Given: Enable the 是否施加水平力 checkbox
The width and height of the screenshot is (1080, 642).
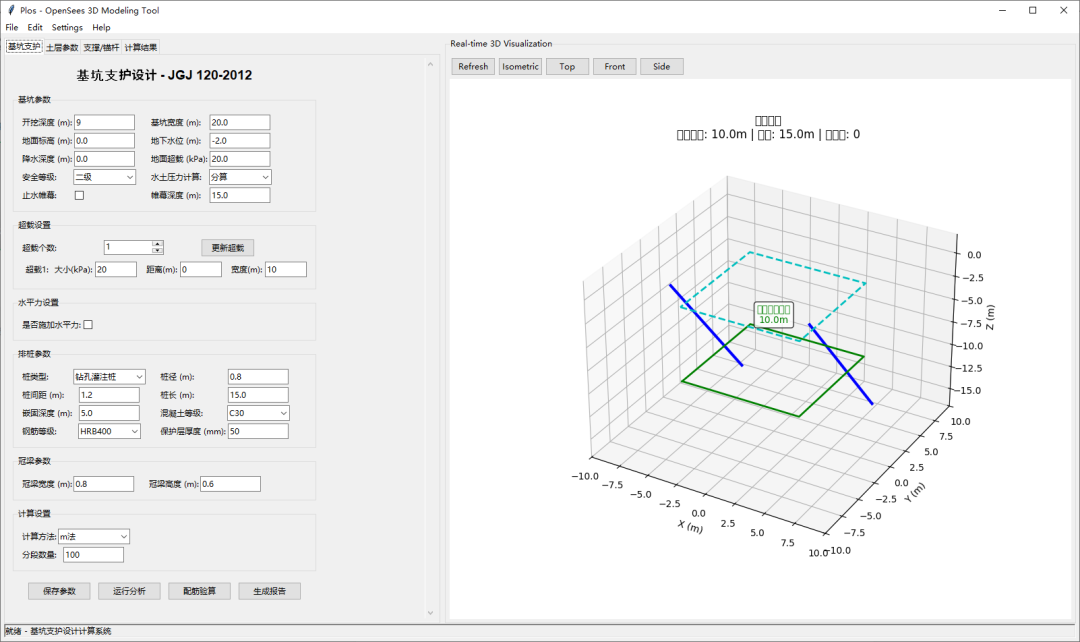Looking at the screenshot, I should 88,324.
